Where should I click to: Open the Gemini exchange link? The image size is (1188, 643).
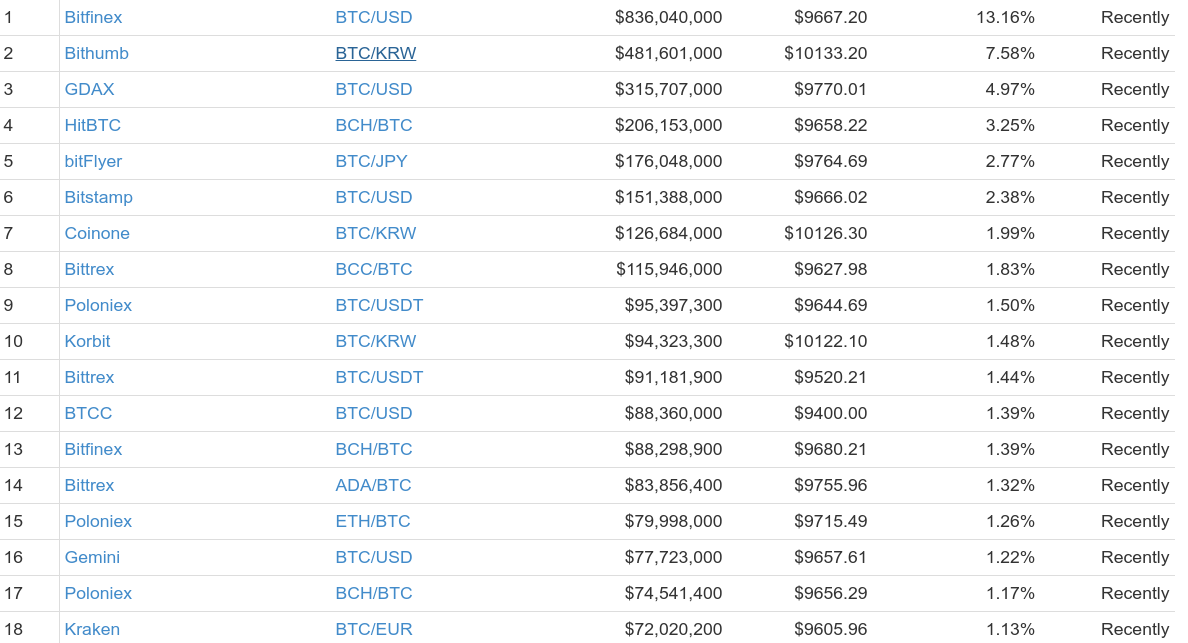tap(92, 557)
